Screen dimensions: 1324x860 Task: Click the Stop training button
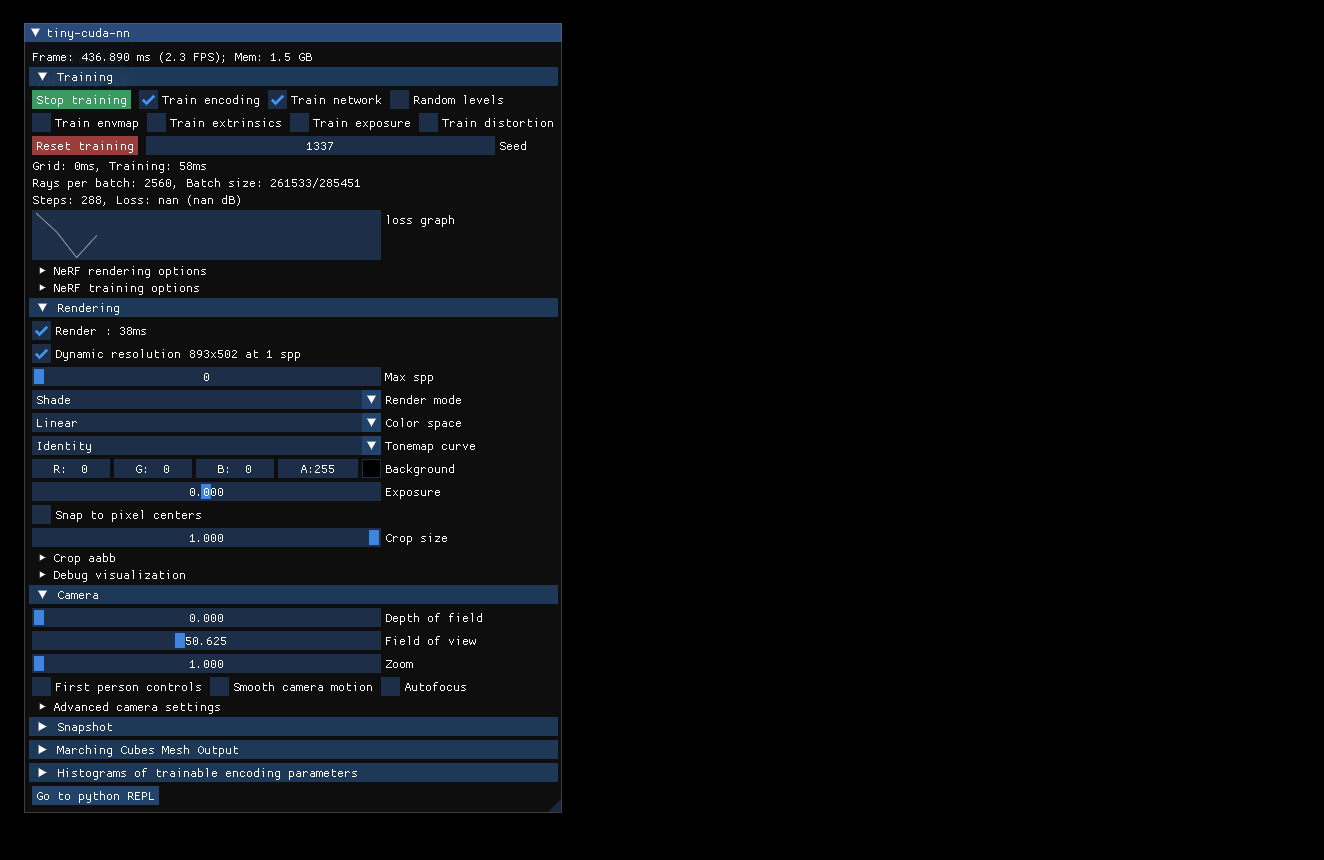pyautogui.click(x=81, y=99)
